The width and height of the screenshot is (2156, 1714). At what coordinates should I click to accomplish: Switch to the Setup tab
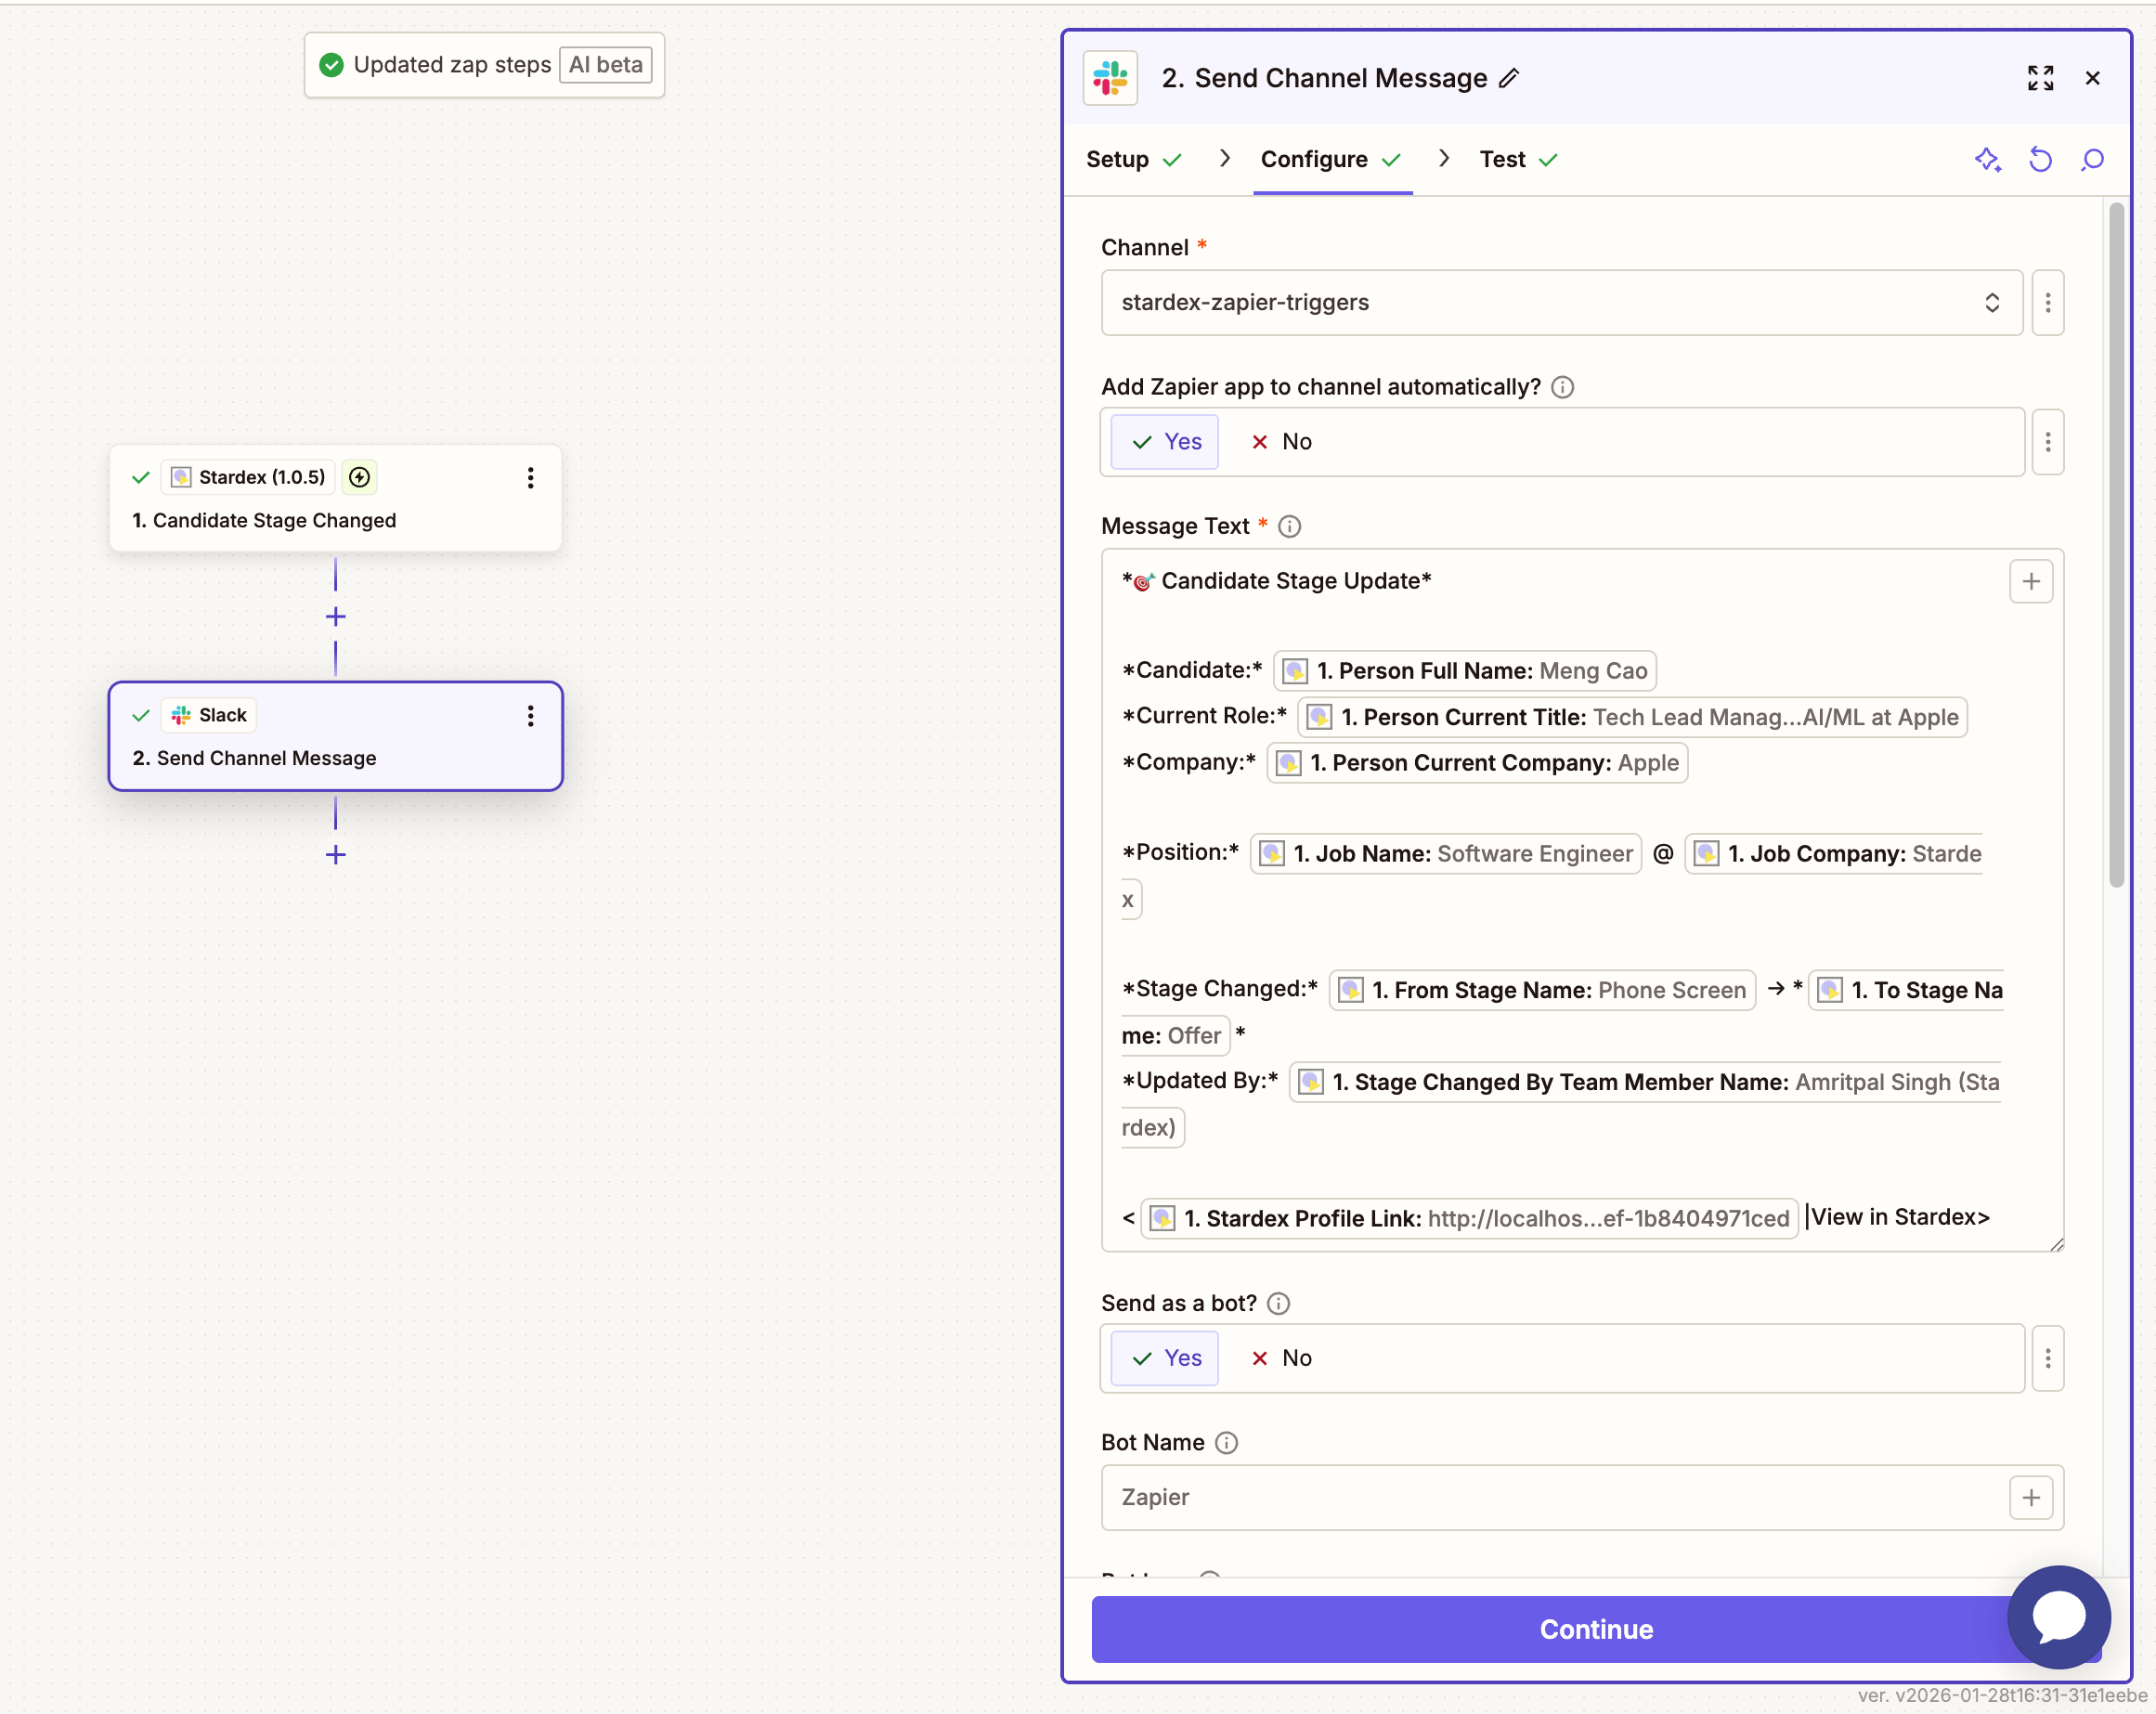point(1134,160)
